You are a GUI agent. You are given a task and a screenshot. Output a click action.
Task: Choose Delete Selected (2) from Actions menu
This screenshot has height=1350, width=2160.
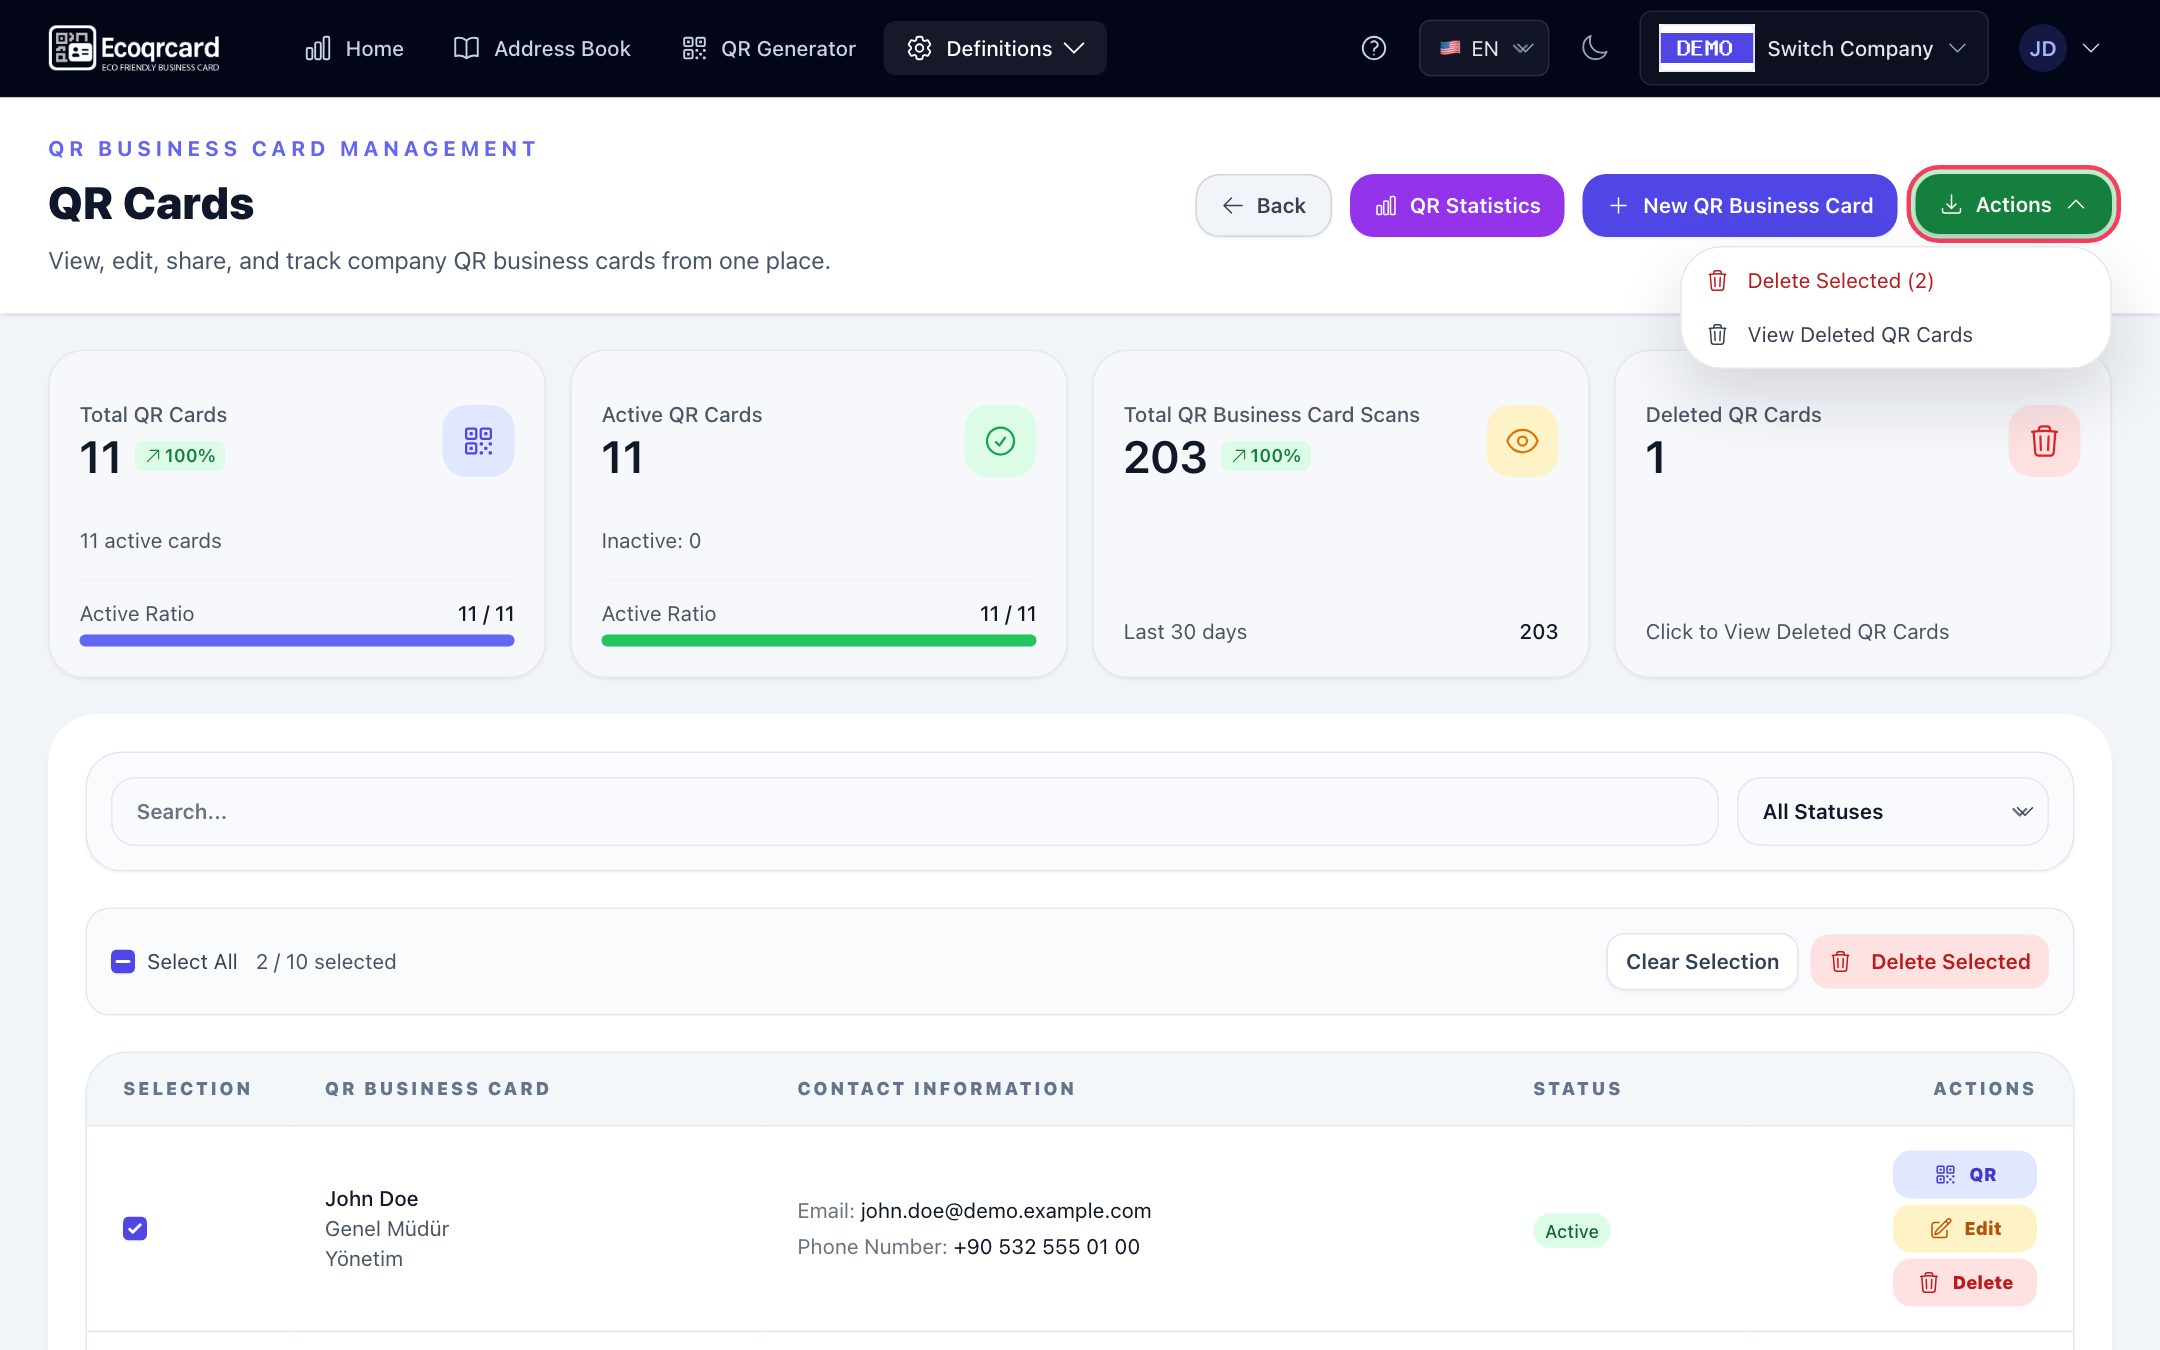click(x=1896, y=281)
